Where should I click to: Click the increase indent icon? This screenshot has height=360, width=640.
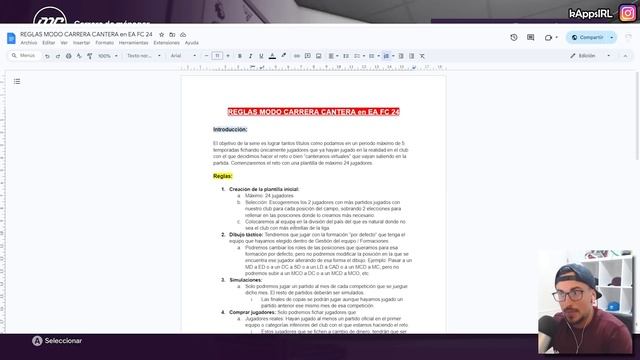pyautogui.click(x=412, y=56)
